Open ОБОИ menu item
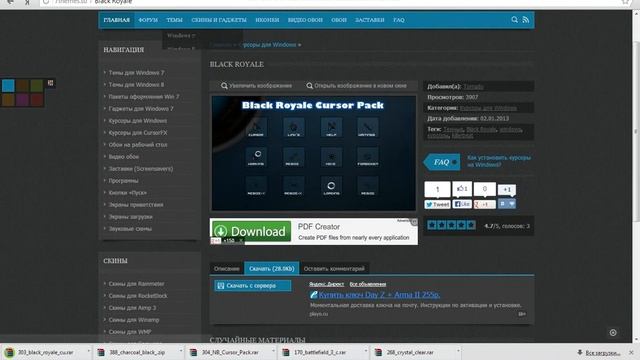 pos(339,20)
